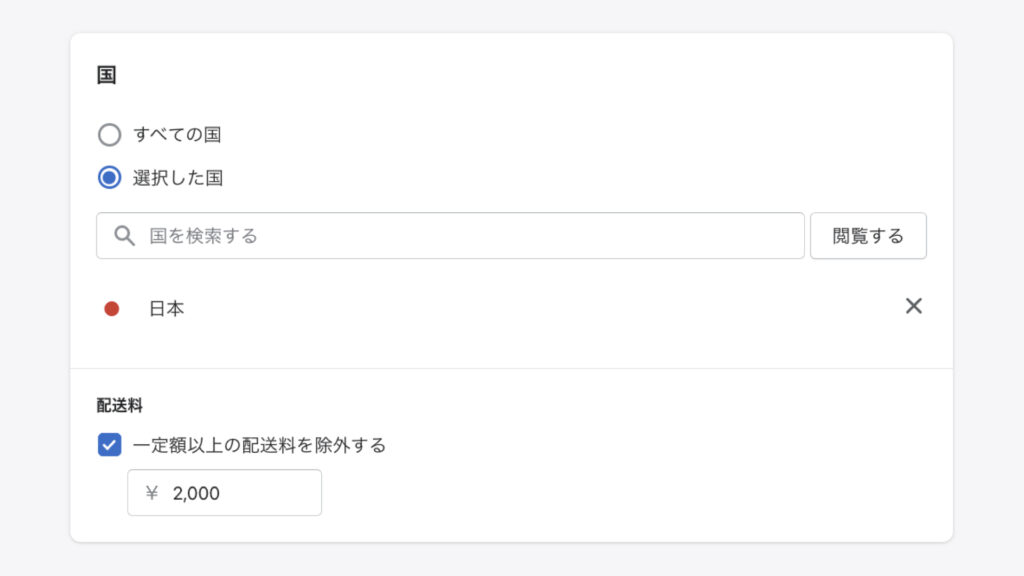Click the すべての国 label text

[177, 135]
